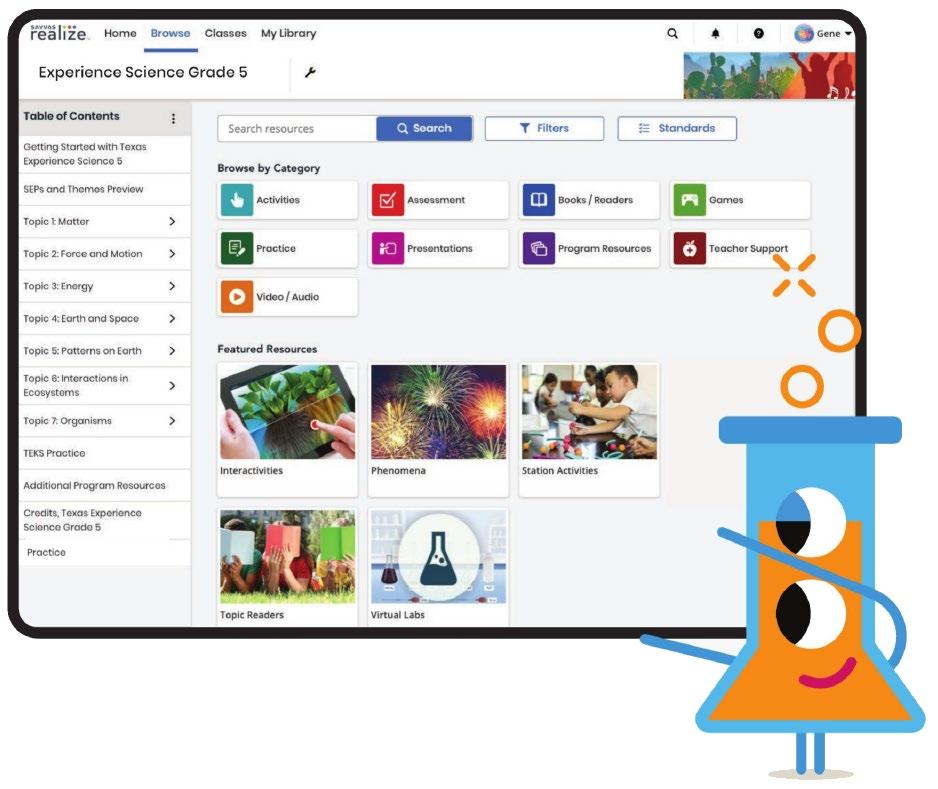
Task: Click the Topic 7: Organisms row text
Action: click(x=67, y=421)
